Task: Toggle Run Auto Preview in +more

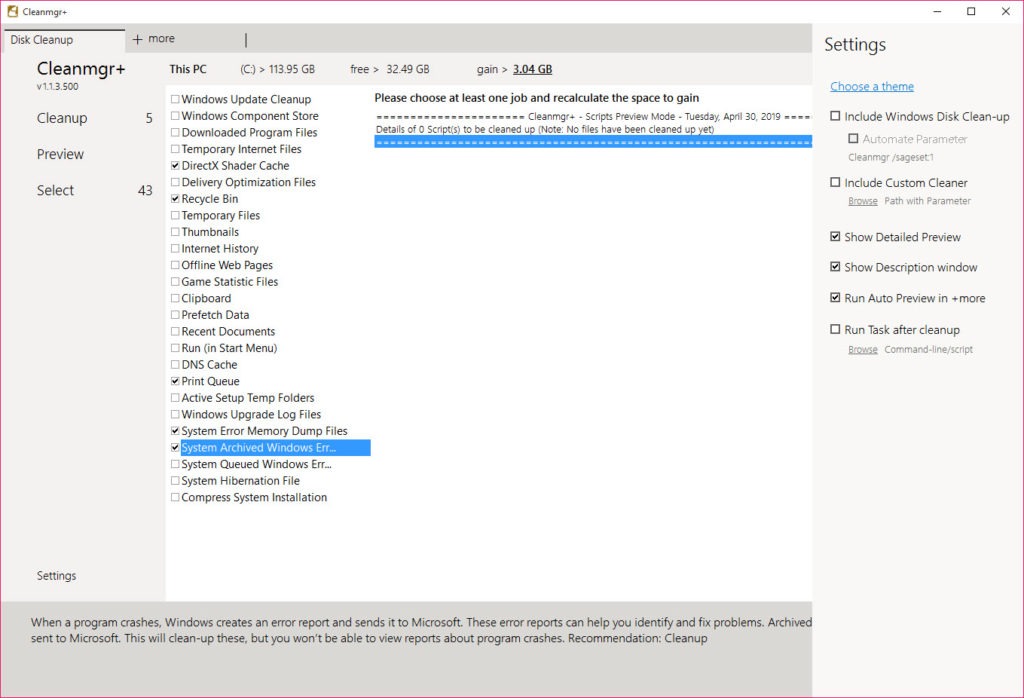Action: point(835,298)
